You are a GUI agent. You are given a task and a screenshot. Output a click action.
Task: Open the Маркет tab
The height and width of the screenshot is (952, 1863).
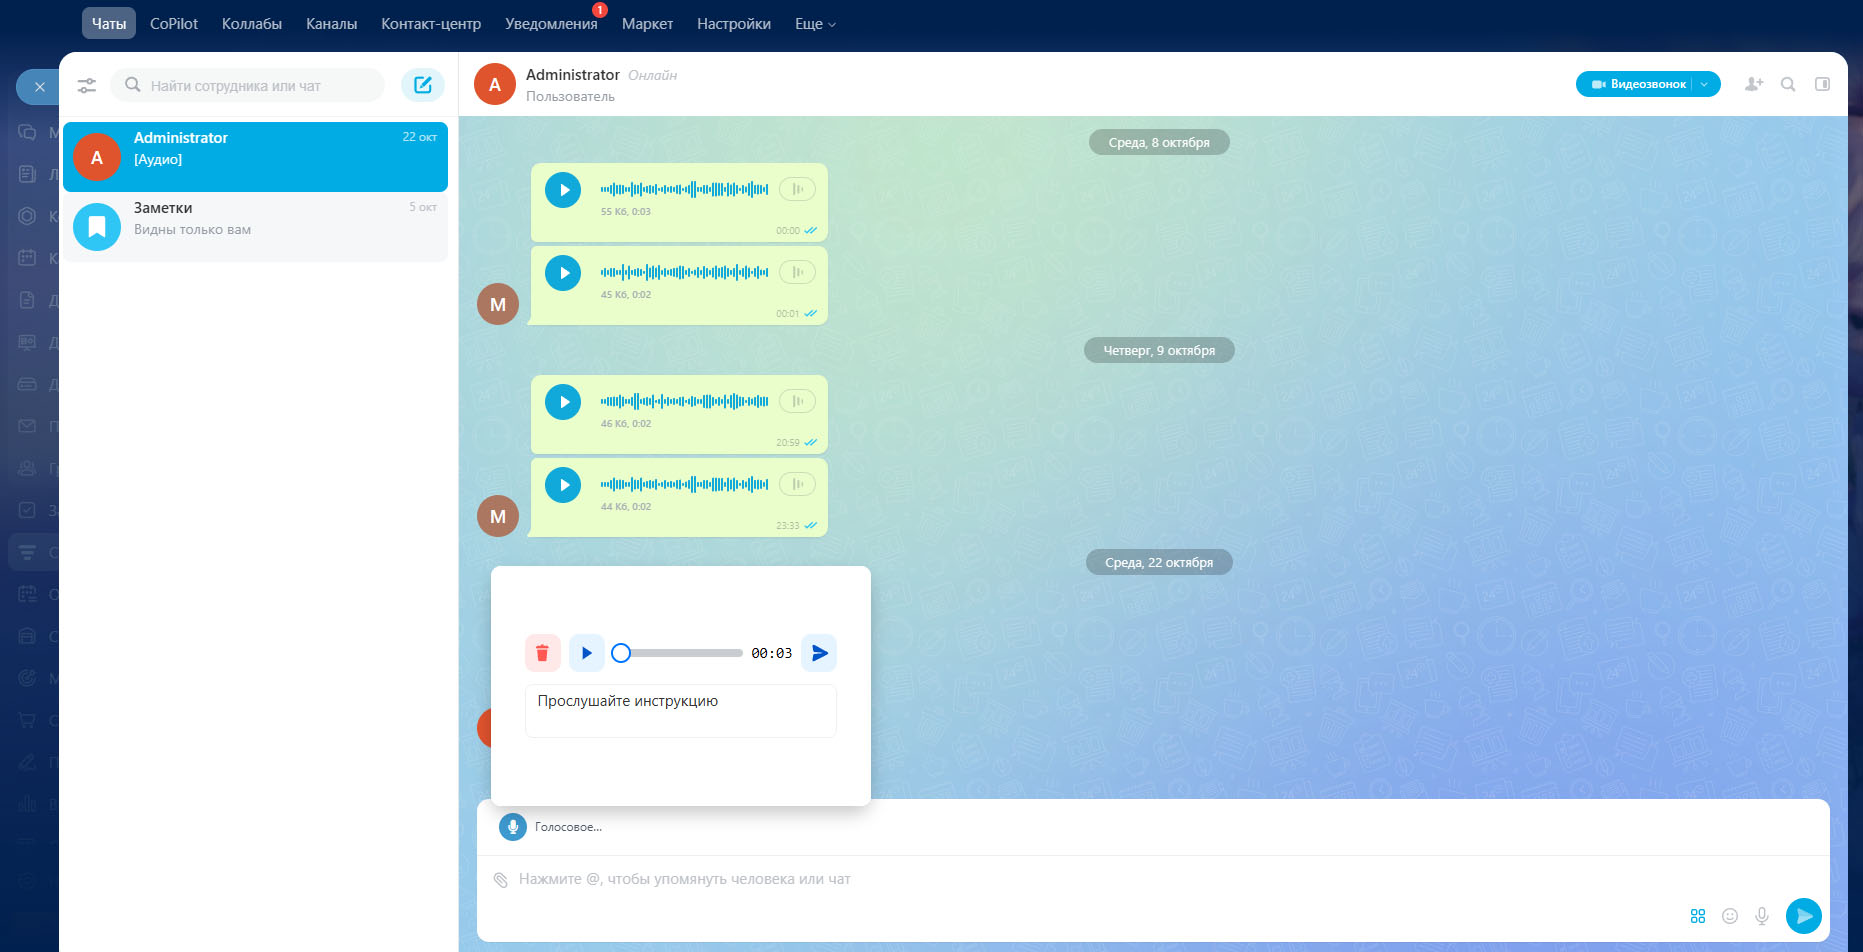click(x=647, y=23)
